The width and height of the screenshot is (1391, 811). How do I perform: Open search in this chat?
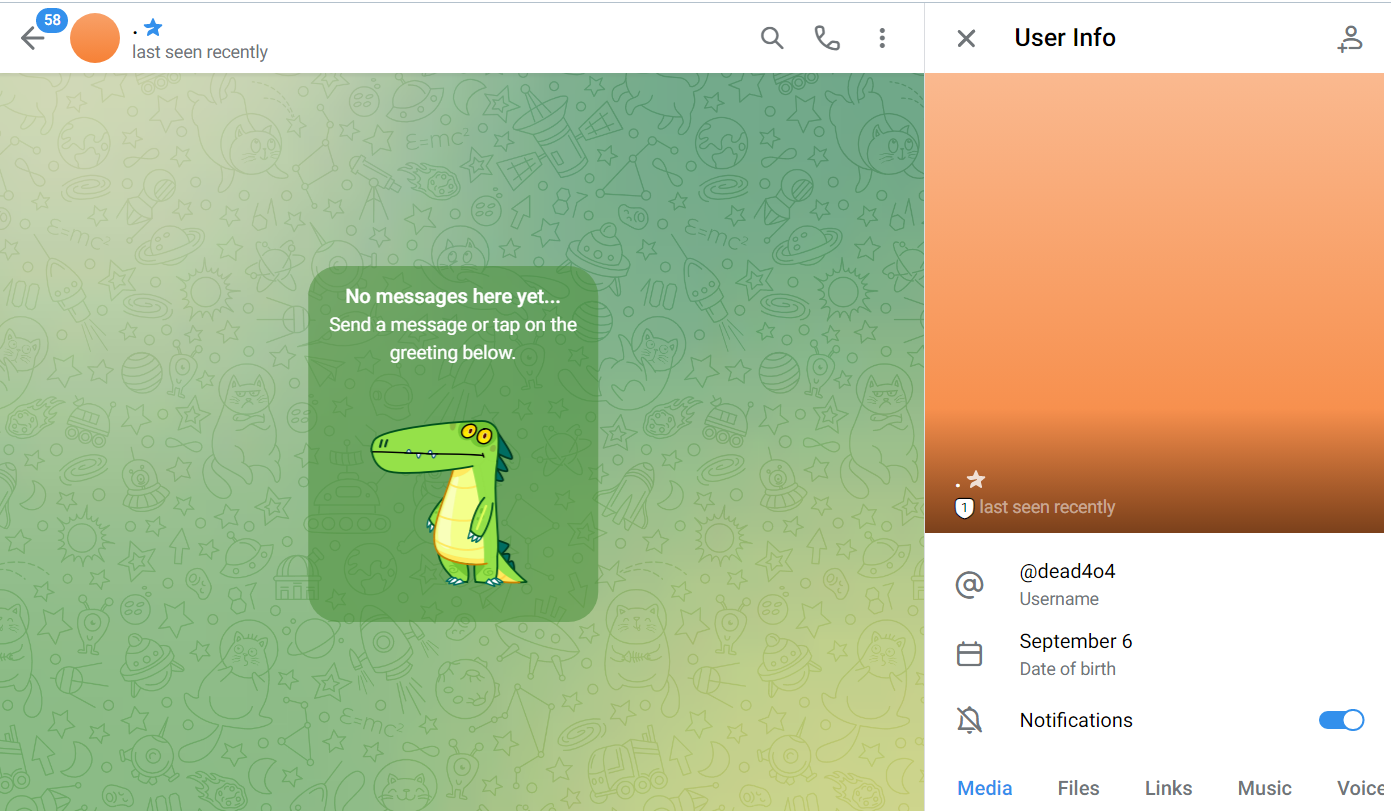coord(771,38)
